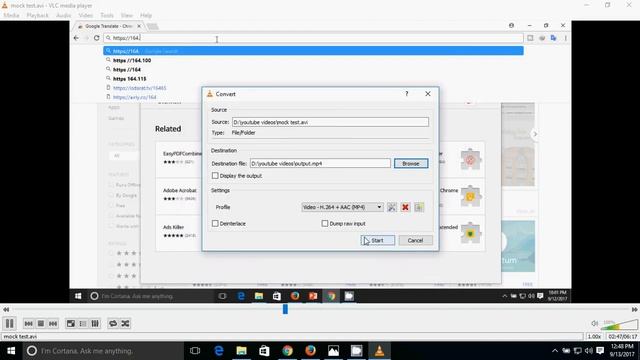Delete selected profile with red X icon

(x=405, y=207)
